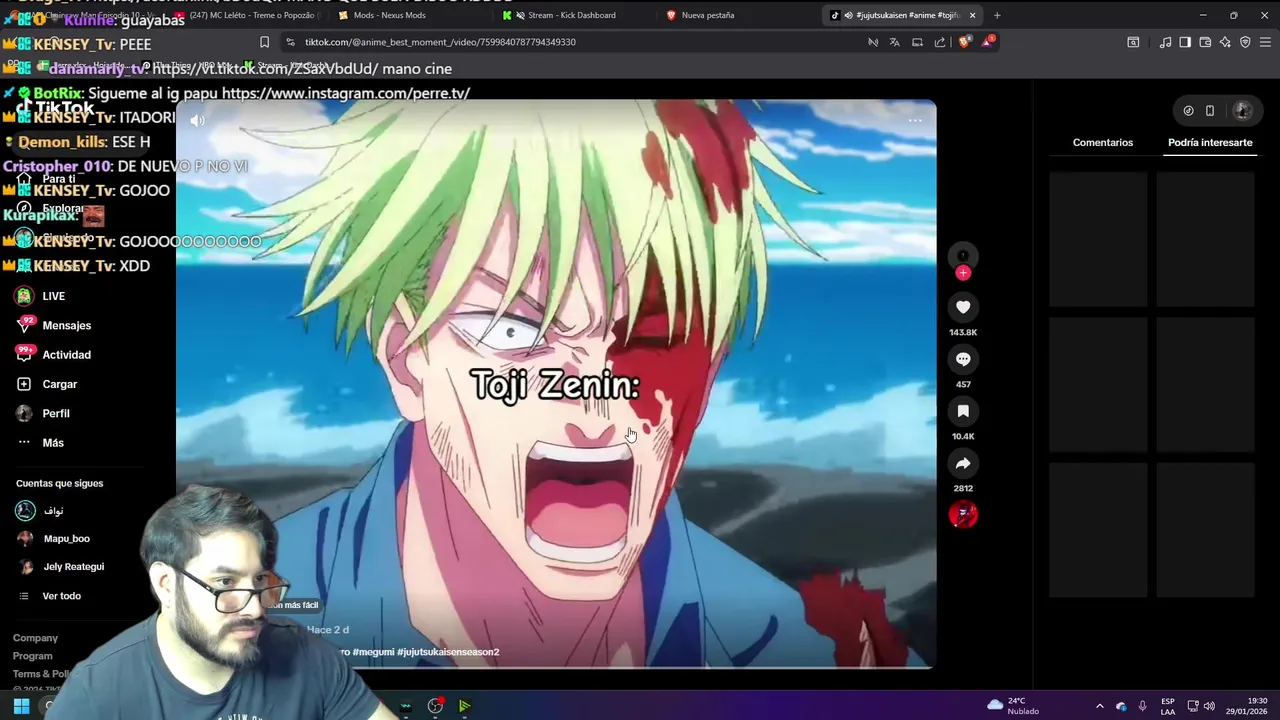Image resolution: width=1280 pixels, height=720 pixels.
Task: Open the translate page icon in address bar
Action: click(x=894, y=42)
